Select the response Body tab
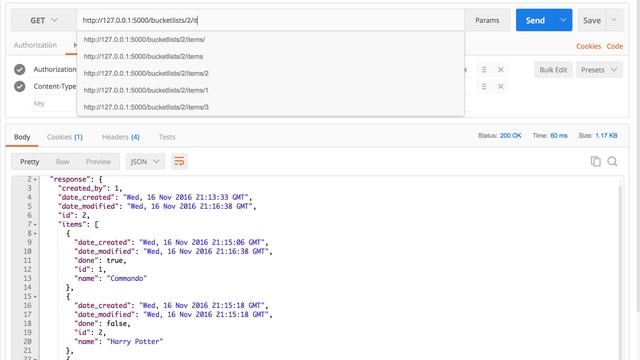The image size is (640, 360). pos(22,137)
